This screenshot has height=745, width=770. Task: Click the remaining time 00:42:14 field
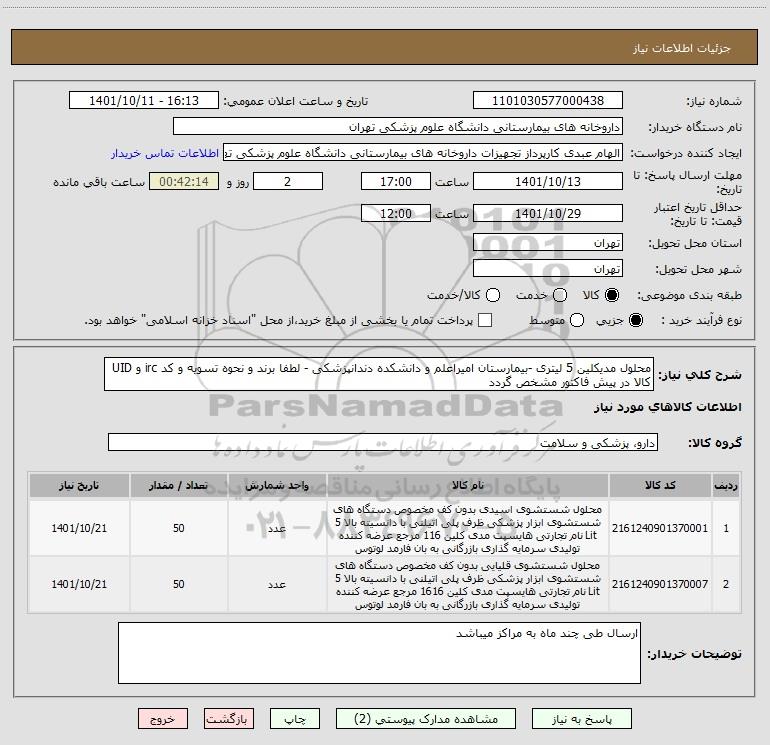coord(184,182)
